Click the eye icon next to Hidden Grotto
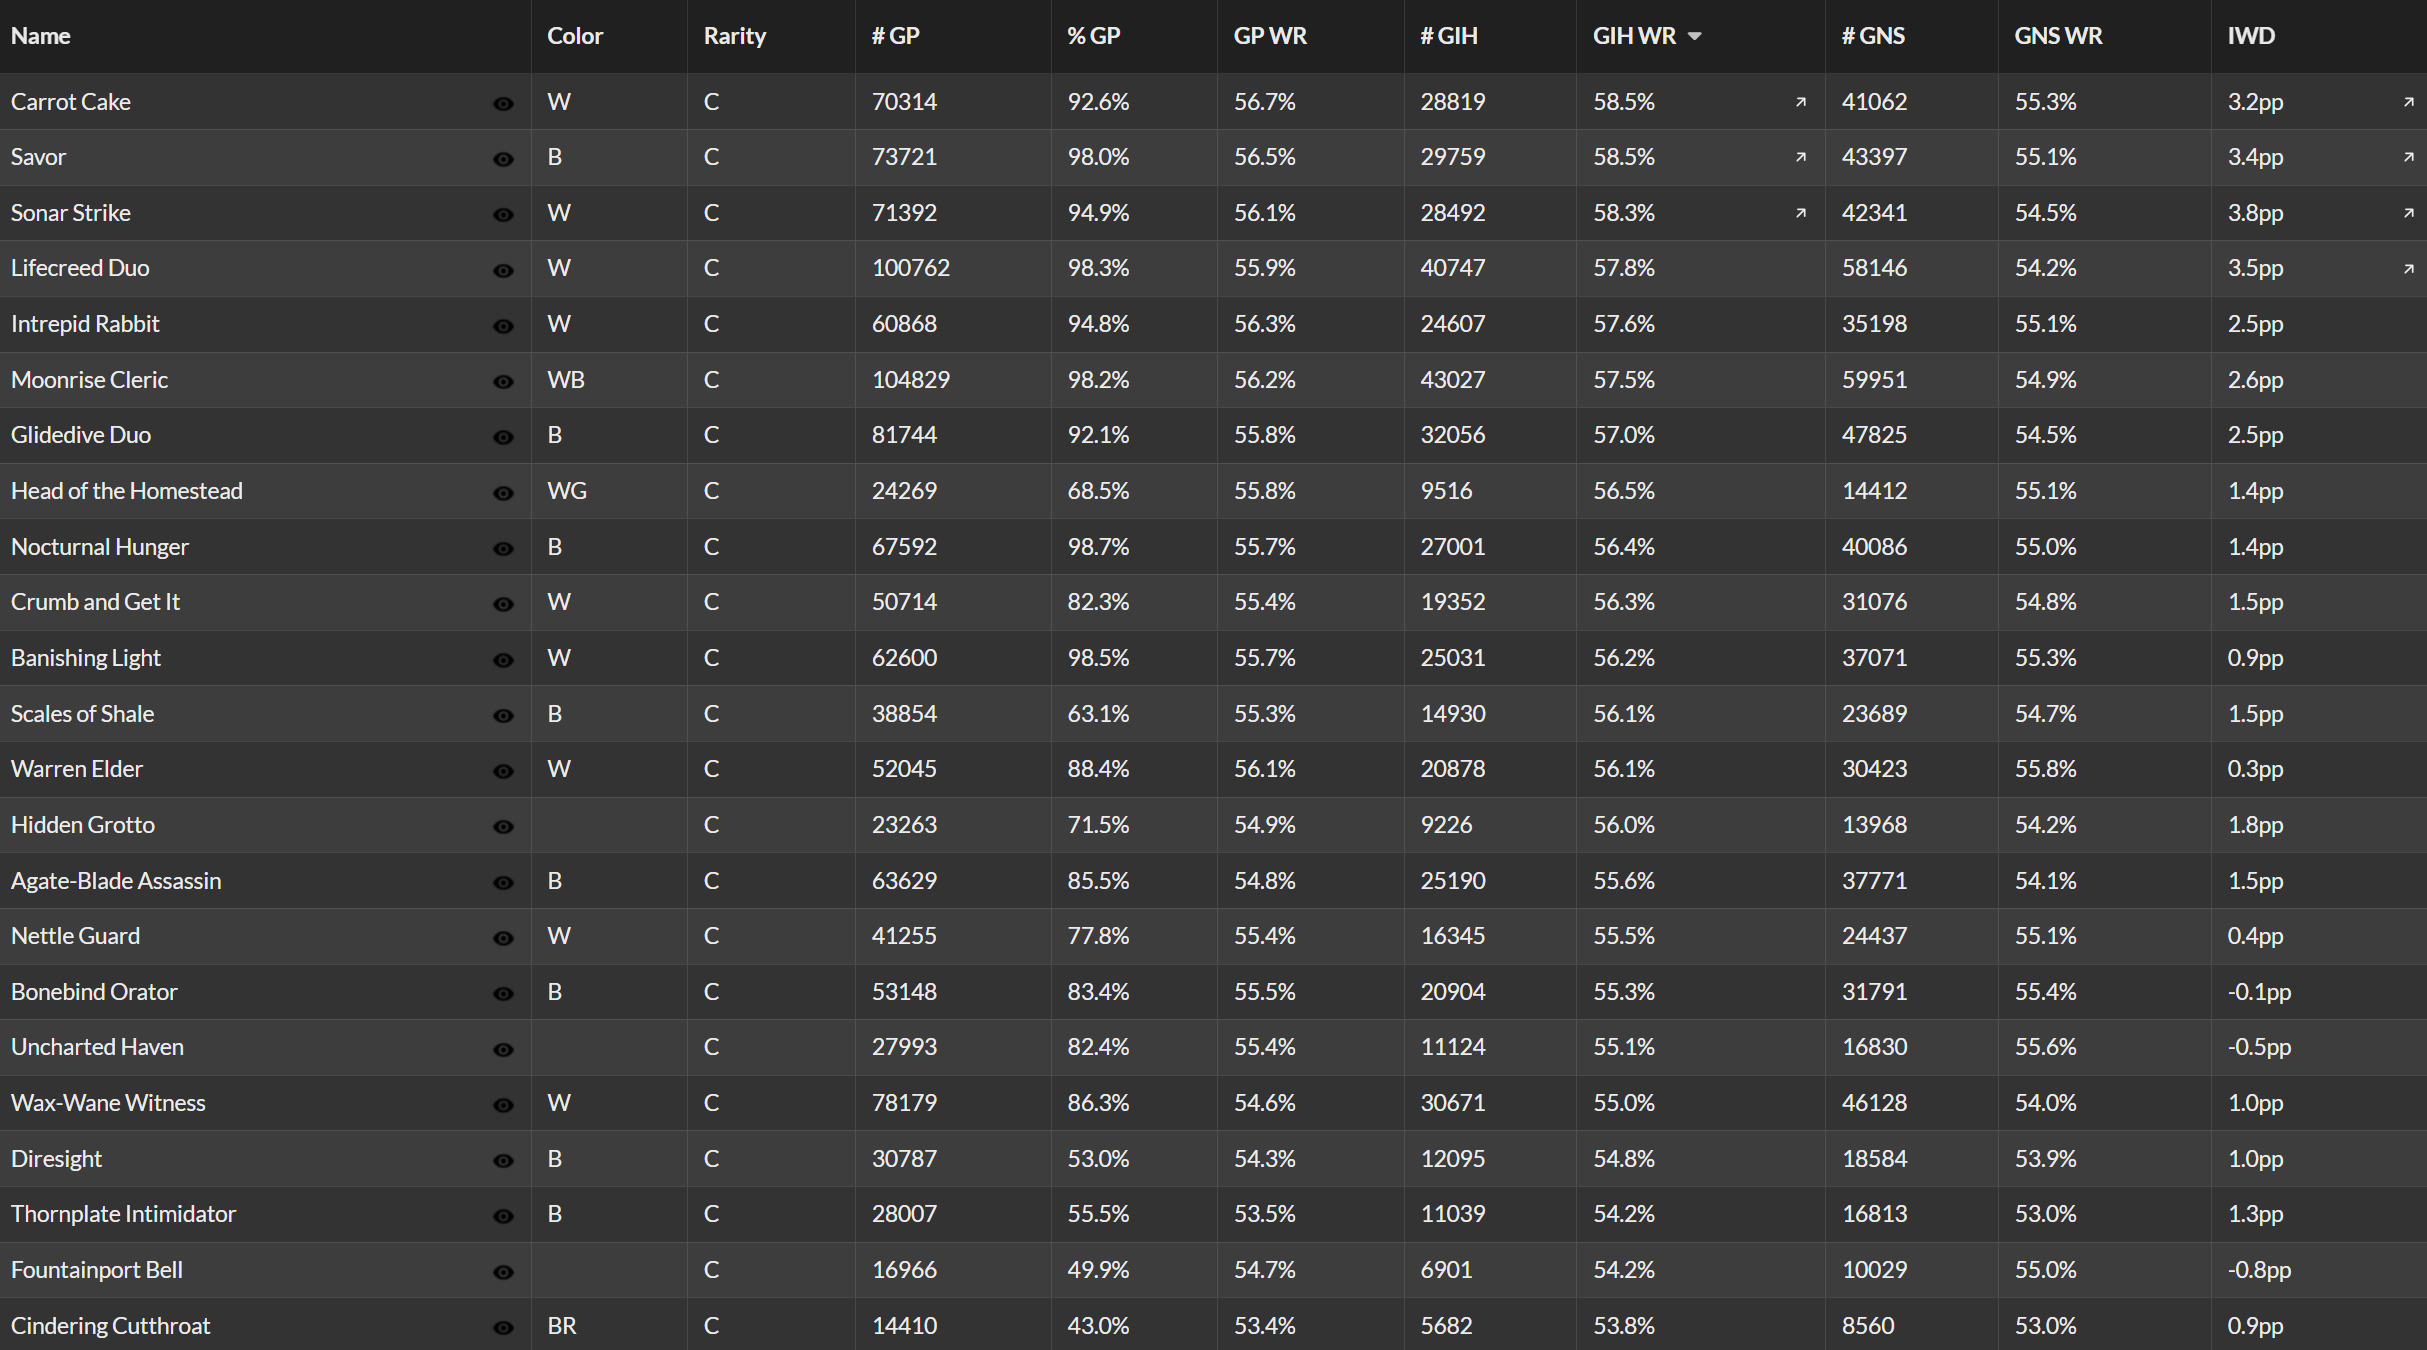This screenshot has height=1350, width=2427. click(503, 826)
